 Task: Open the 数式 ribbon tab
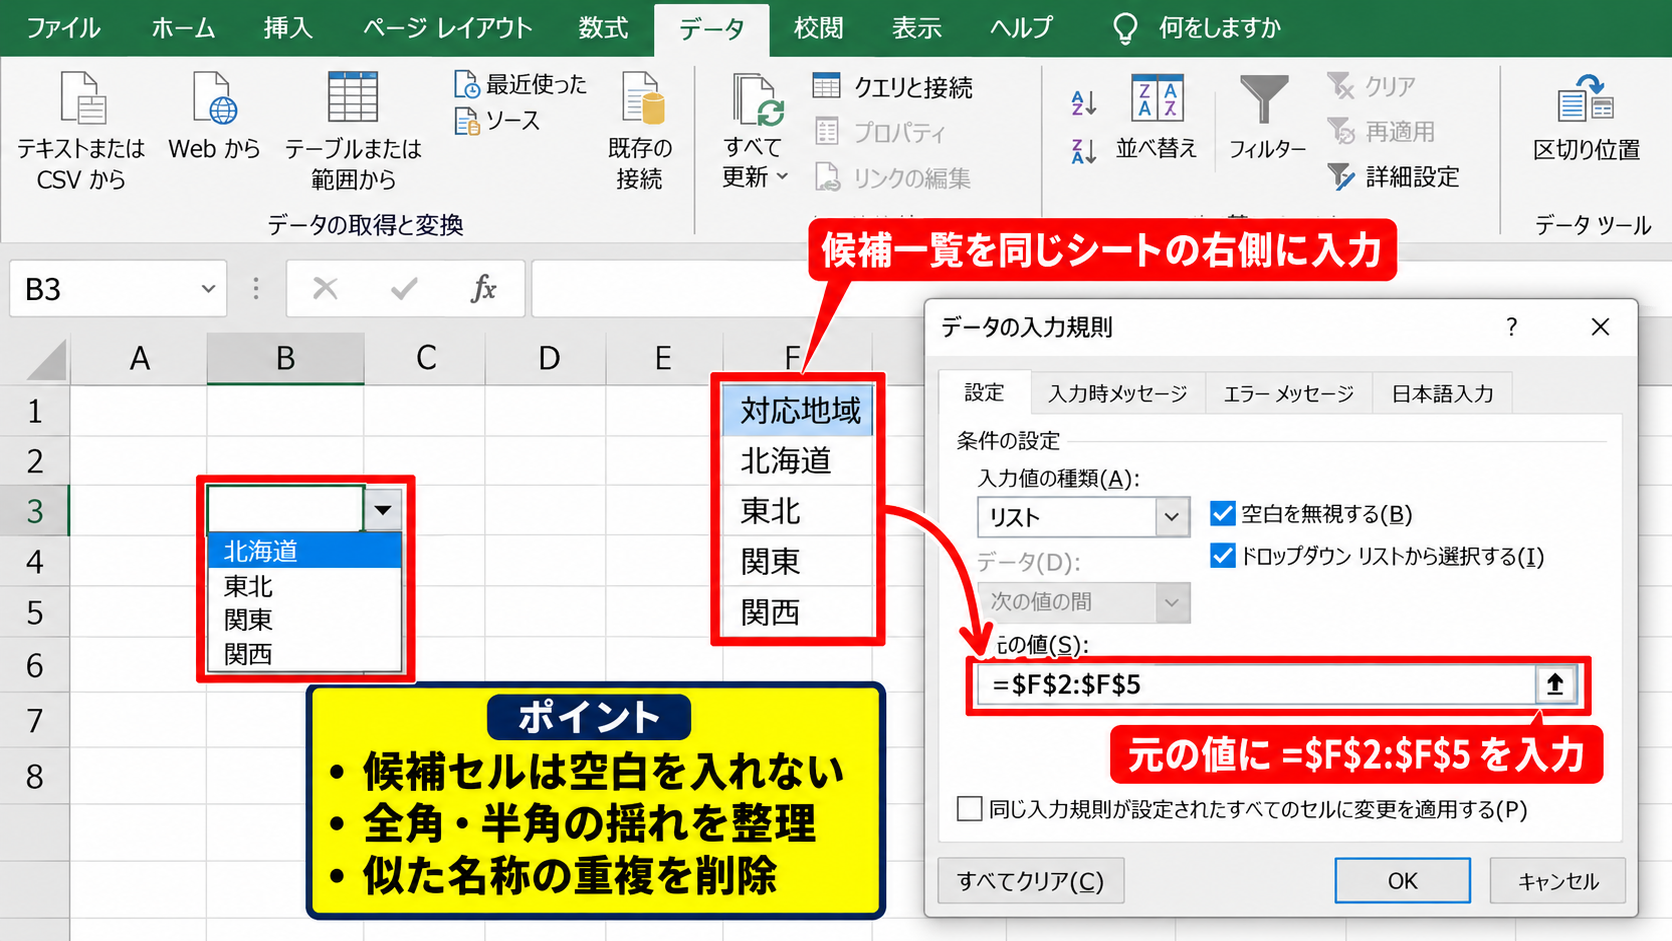click(603, 27)
